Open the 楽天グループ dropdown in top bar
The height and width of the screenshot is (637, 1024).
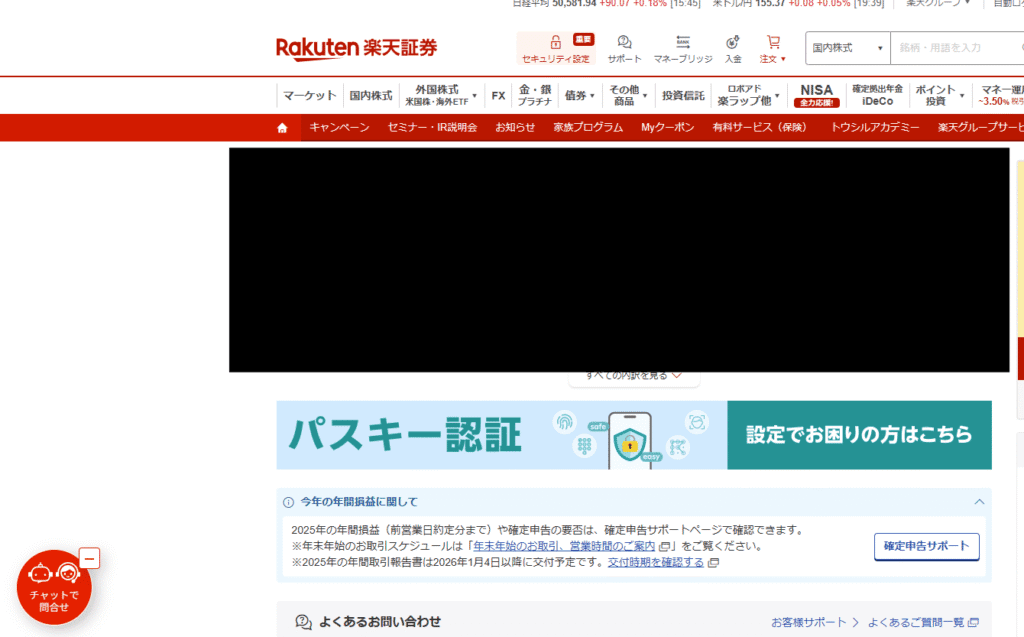point(938,4)
